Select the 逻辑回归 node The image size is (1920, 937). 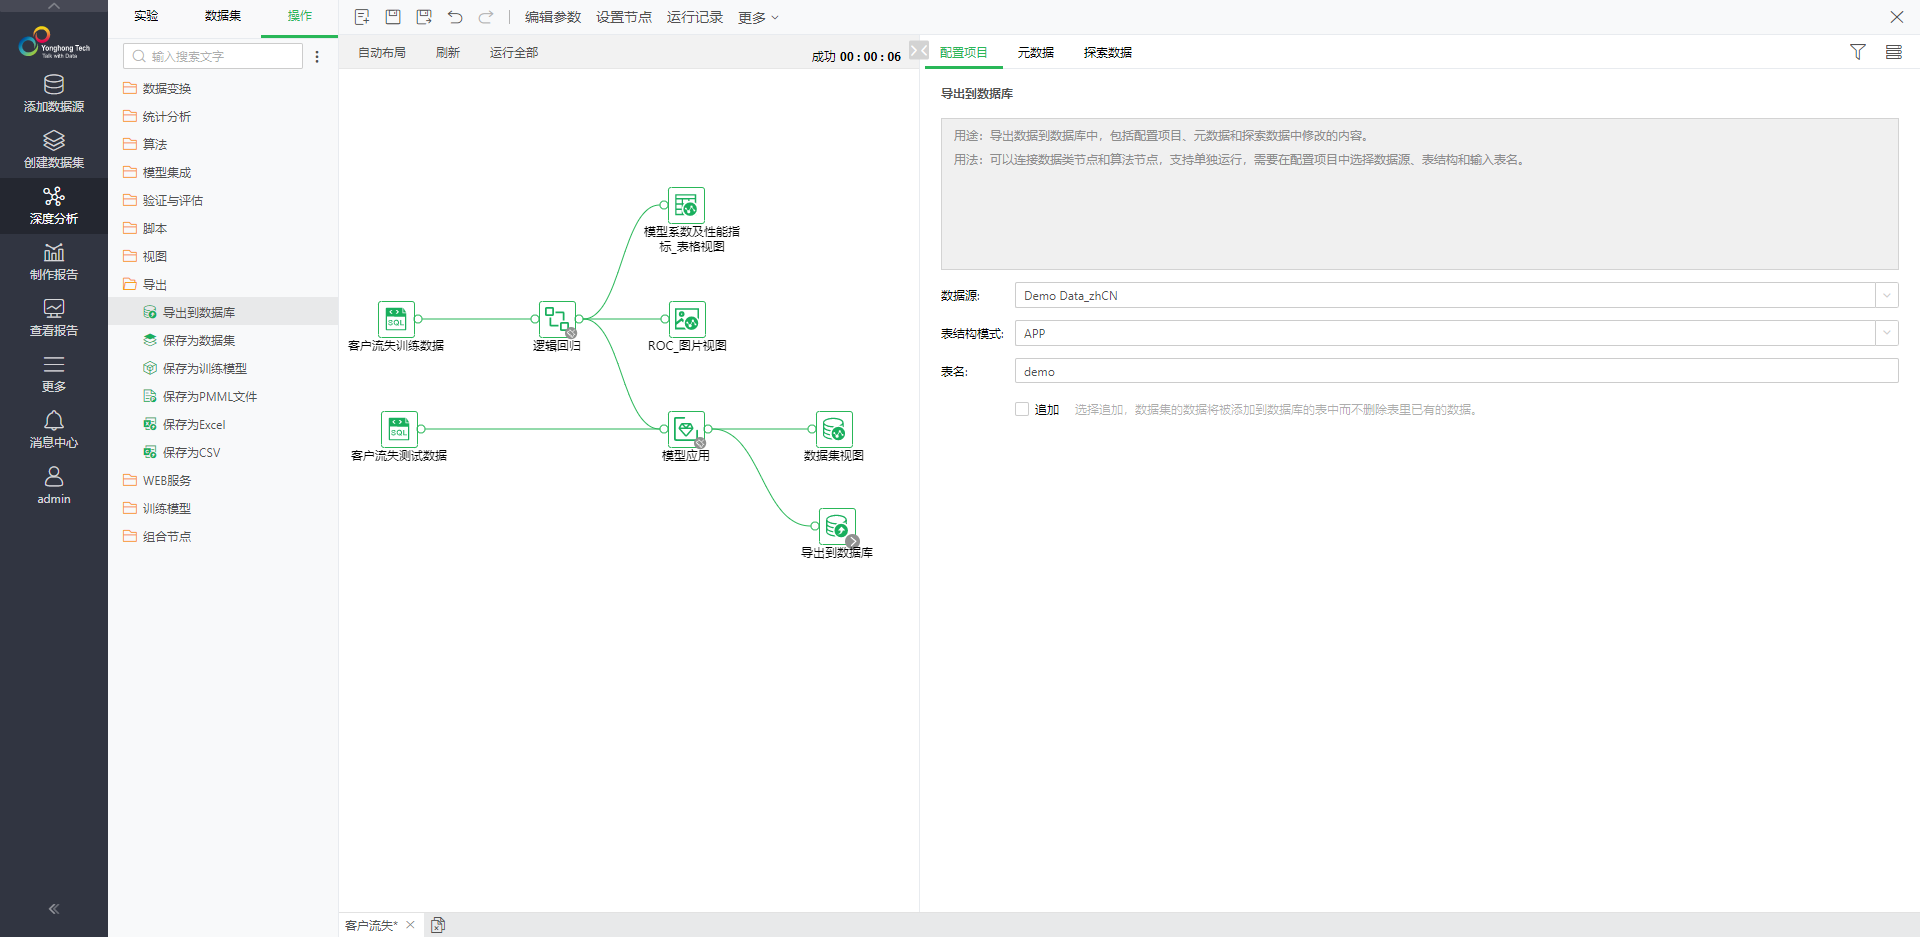(x=557, y=319)
